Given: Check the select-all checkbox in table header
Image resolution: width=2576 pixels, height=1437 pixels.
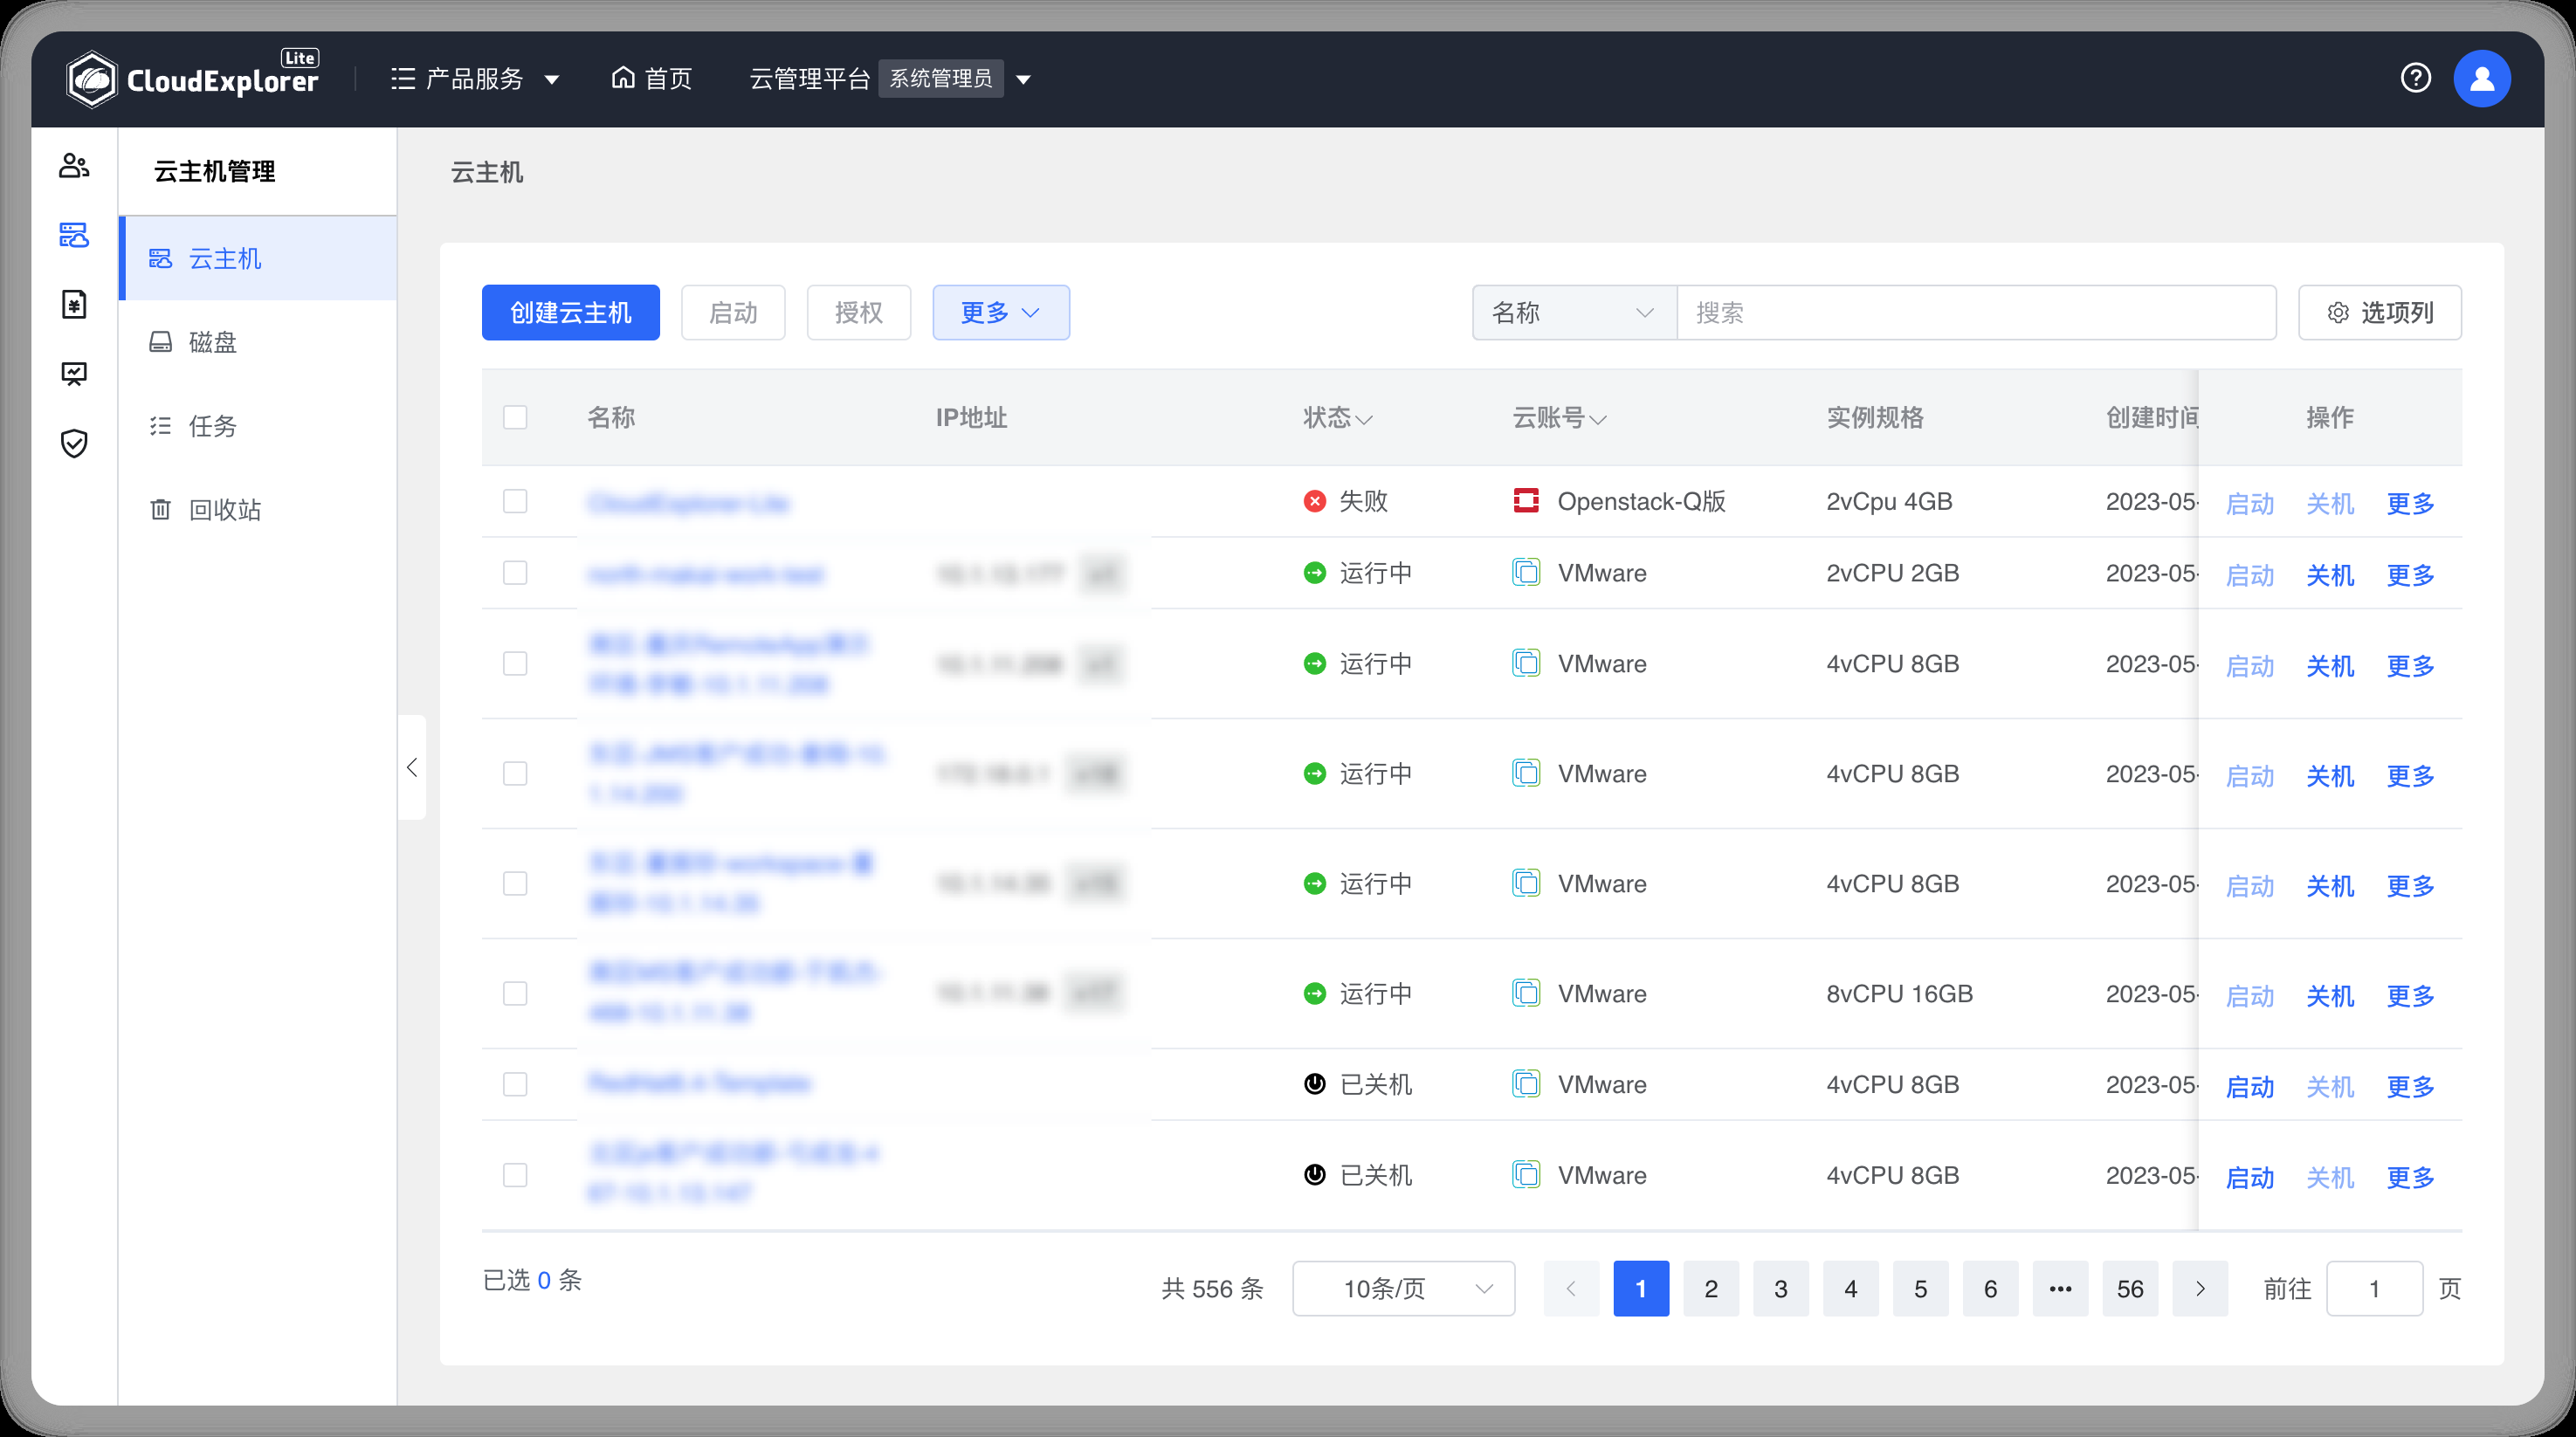Looking at the screenshot, I should click(515, 417).
